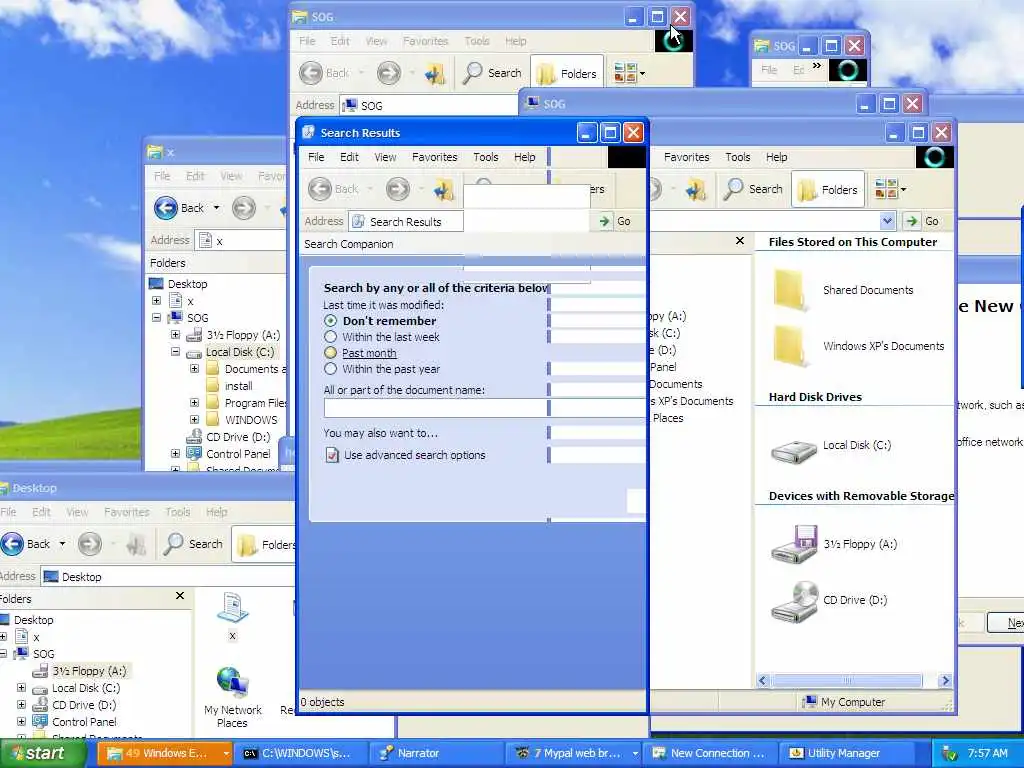
Task: Close Folders pane in Desktop window
Action: (180, 596)
